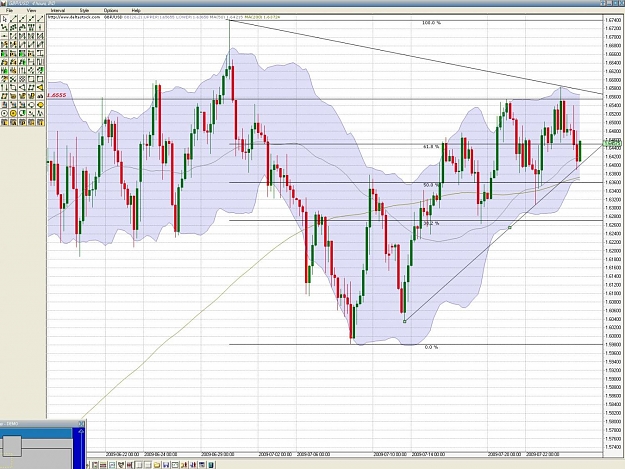Click the 2009-07-20 00:00 date label
625x469 pixels.
(x=504, y=454)
